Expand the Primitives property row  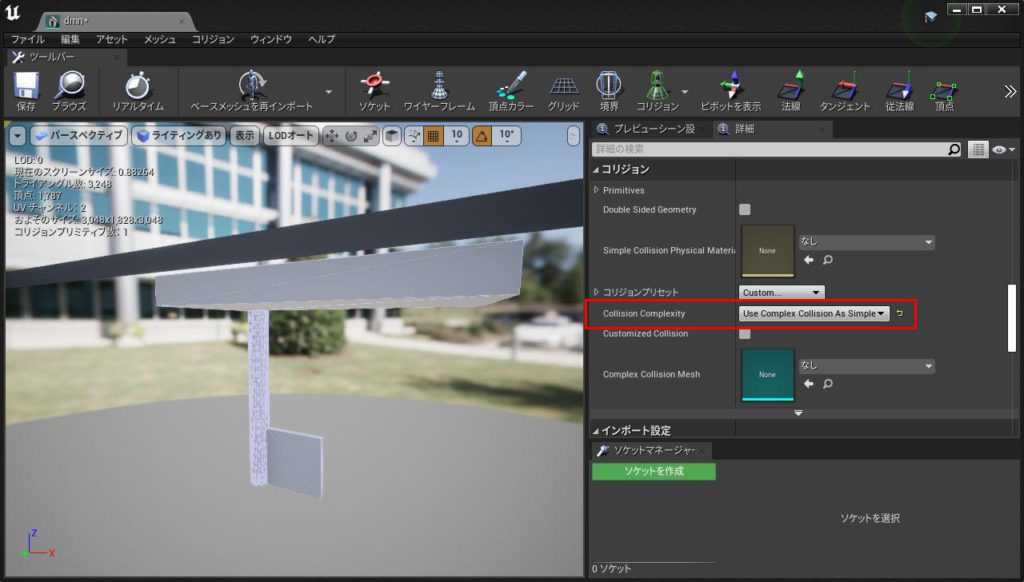pos(596,190)
